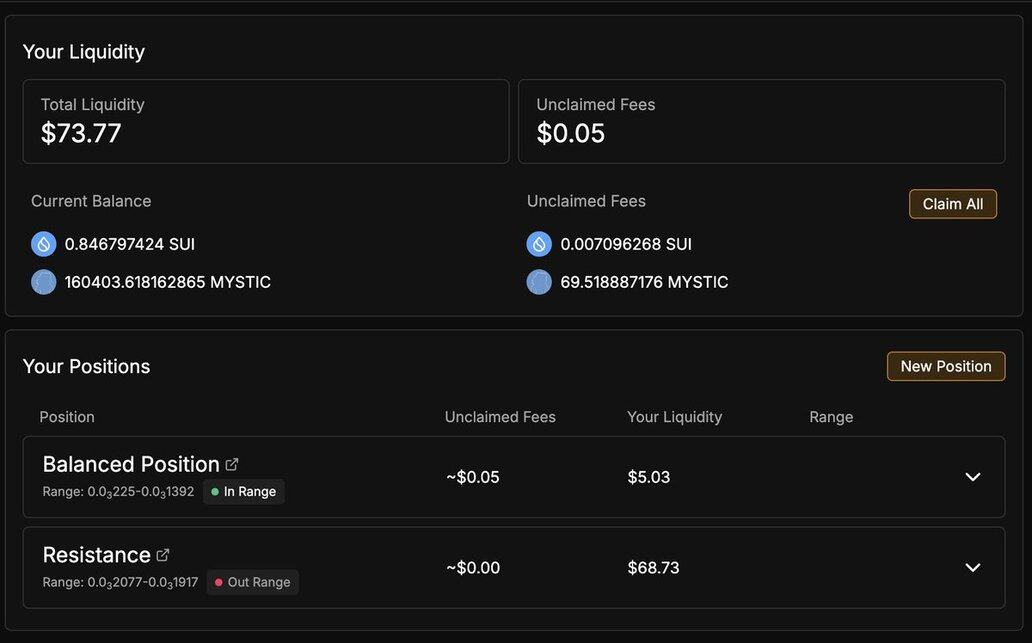Click the Unclaimed Fees $0.05 card
The width and height of the screenshot is (1032, 643).
pyautogui.click(x=761, y=121)
